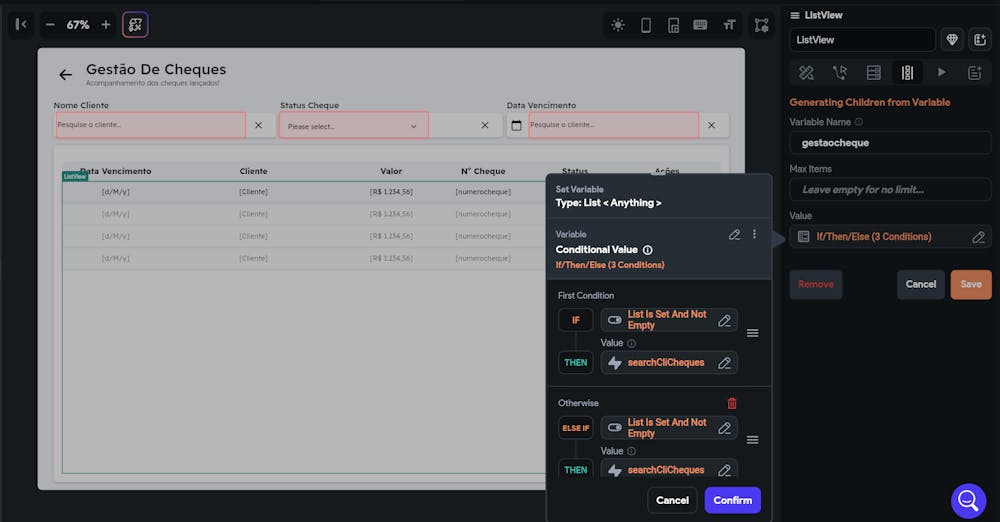Edit the ELSE IF List Is Set condition
This screenshot has height=522, width=1000.
click(x=669, y=428)
